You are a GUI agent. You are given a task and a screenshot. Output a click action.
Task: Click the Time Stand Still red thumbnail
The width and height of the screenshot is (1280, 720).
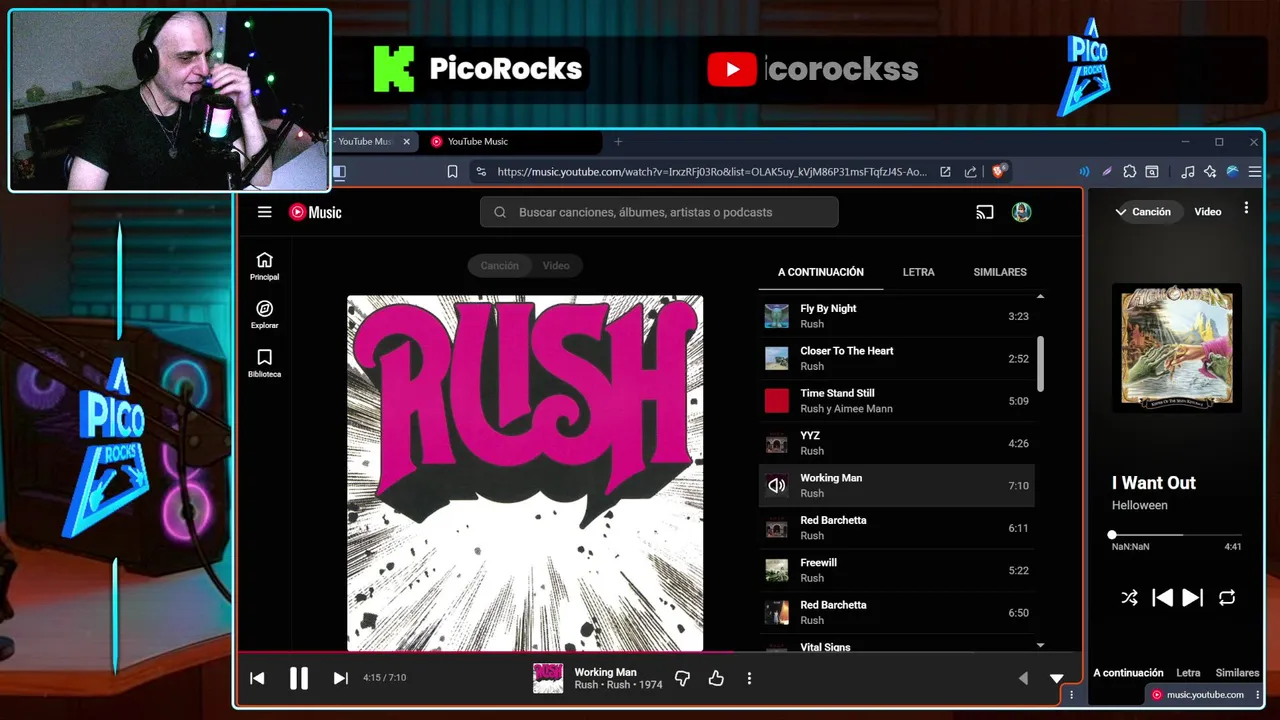click(777, 401)
